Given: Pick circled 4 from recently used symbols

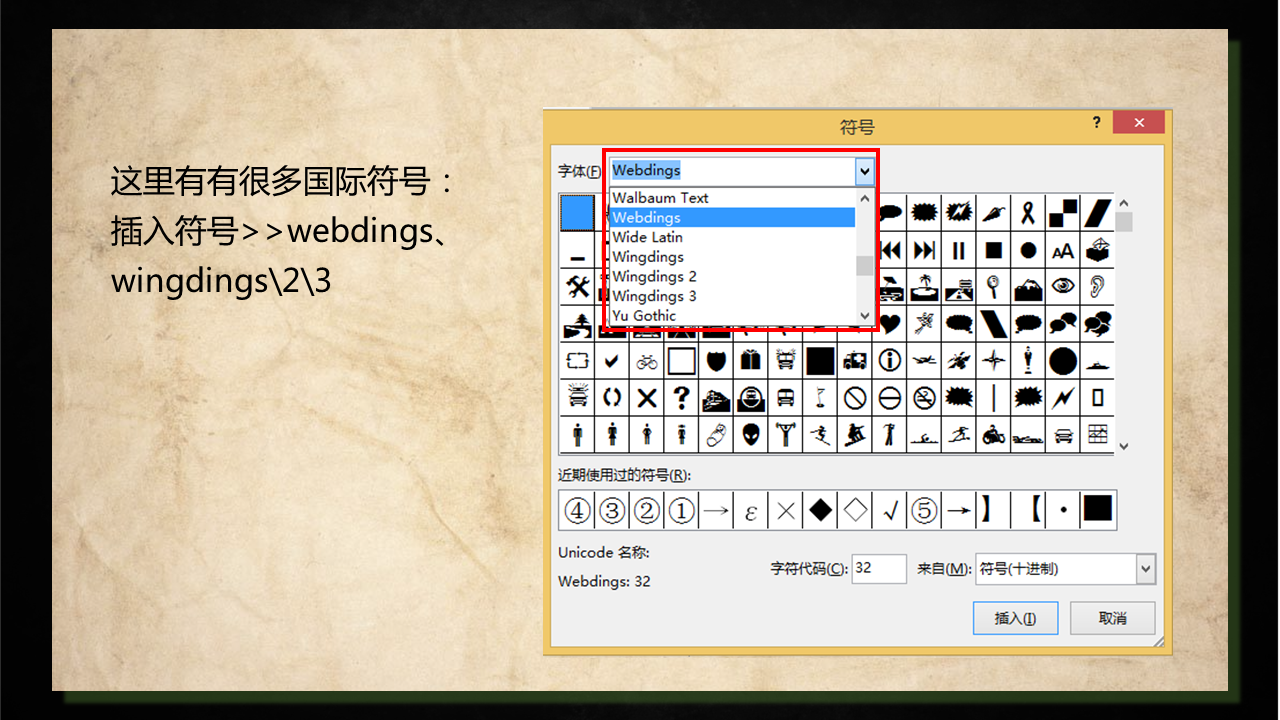Looking at the screenshot, I should [x=577, y=511].
